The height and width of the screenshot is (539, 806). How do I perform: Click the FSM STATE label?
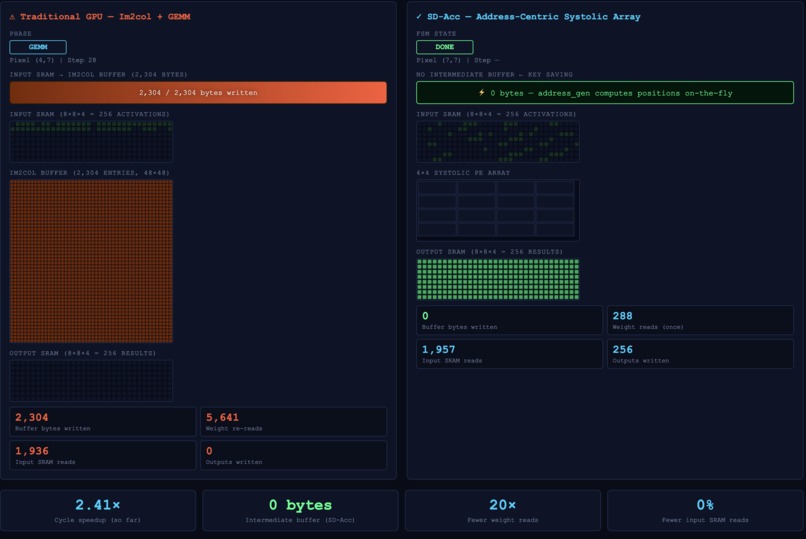436,33
